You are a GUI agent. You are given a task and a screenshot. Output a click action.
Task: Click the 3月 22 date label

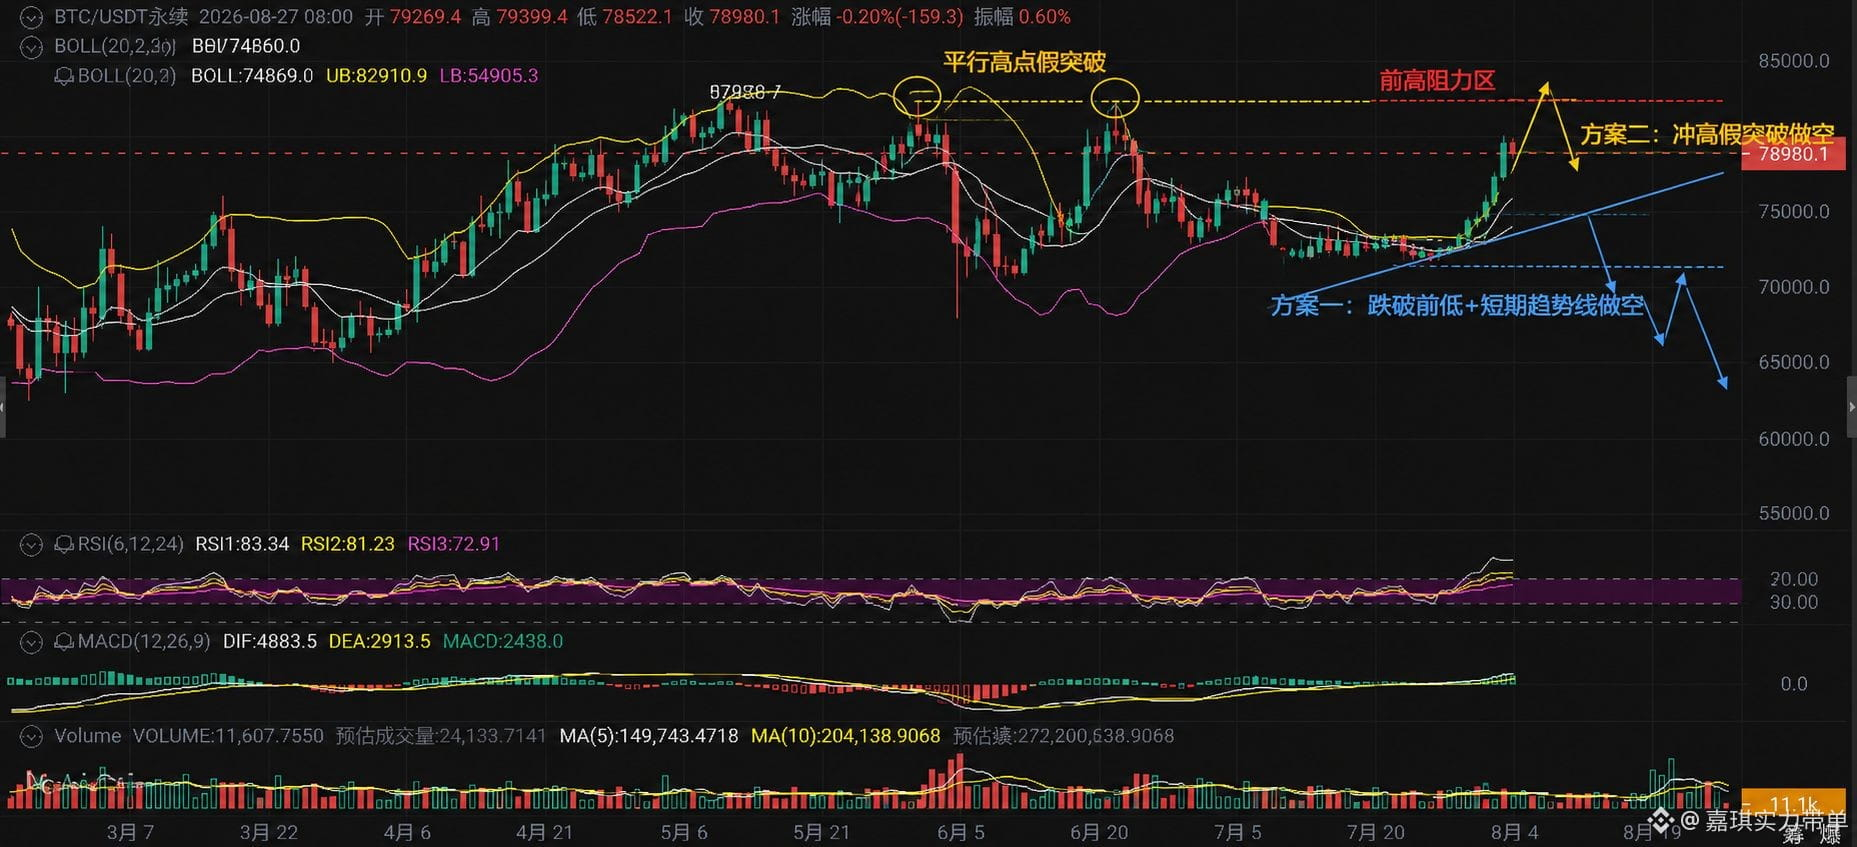(268, 832)
